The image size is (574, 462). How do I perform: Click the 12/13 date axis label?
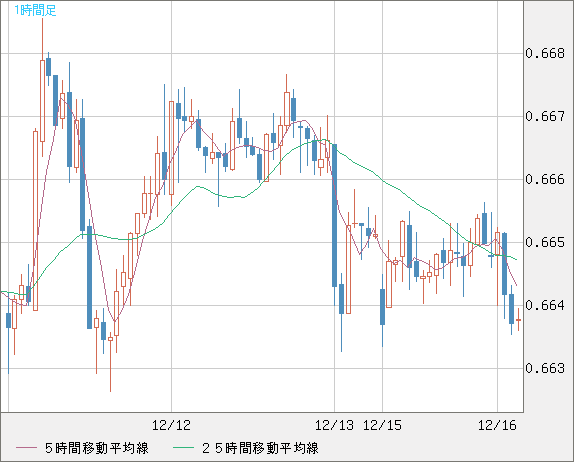[334, 425]
